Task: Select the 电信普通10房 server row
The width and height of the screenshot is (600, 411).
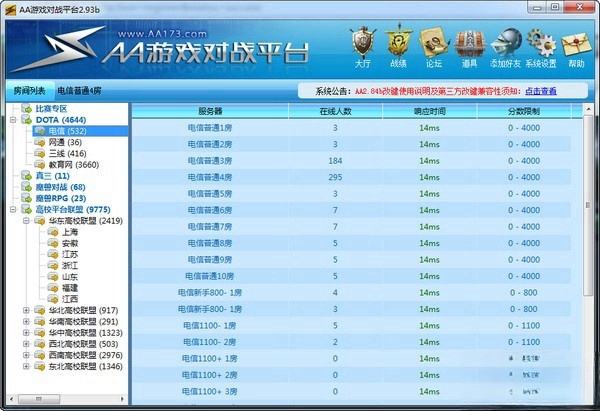Action: click(351, 276)
